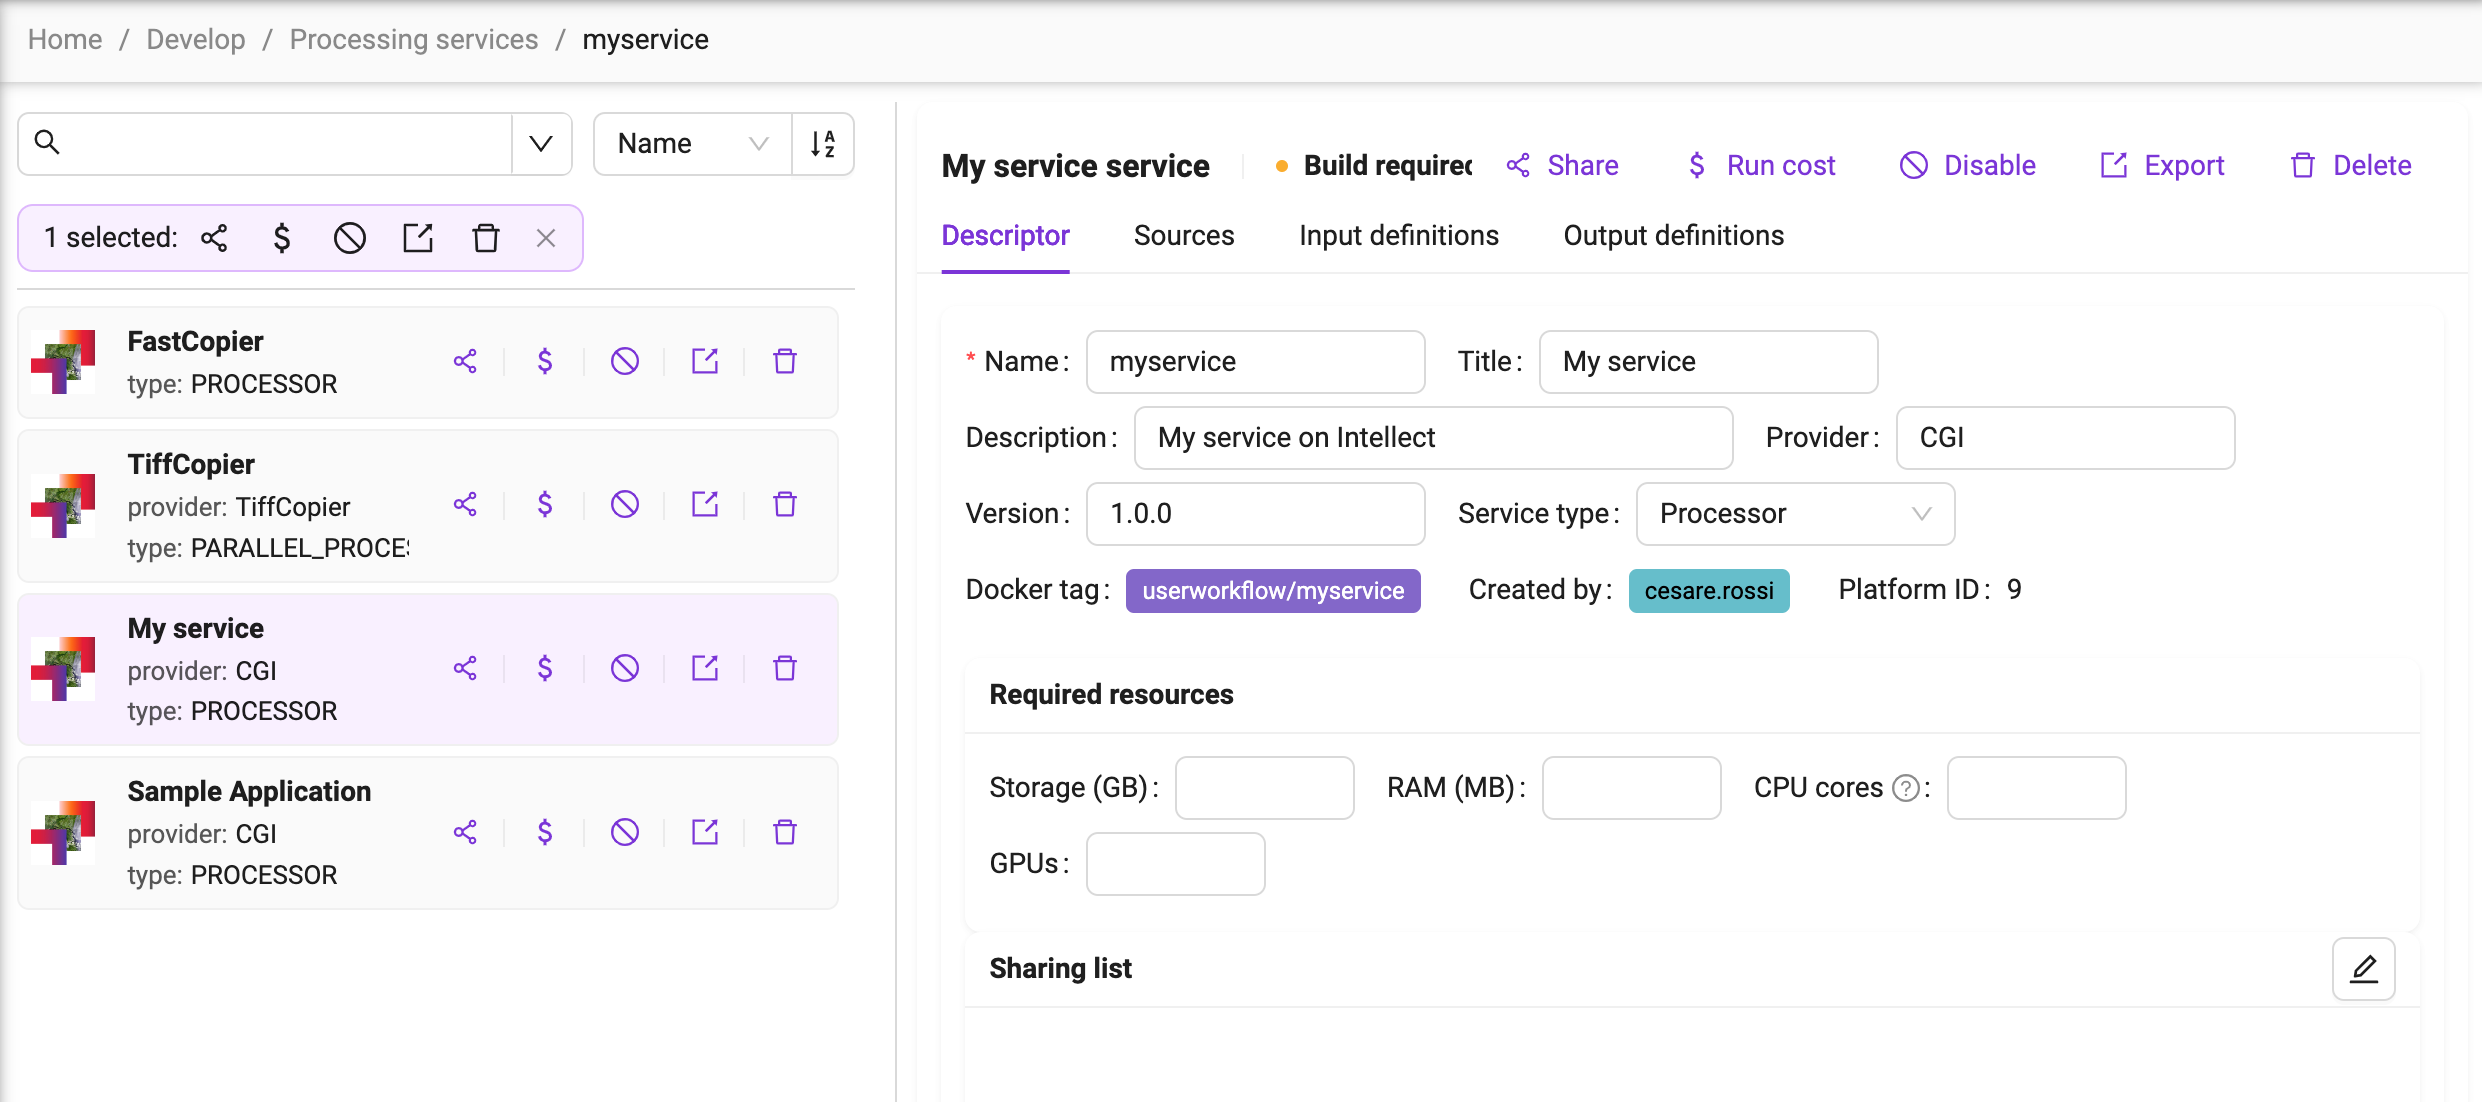Export the My service list entry
The image size is (2482, 1102).
(x=705, y=668)
